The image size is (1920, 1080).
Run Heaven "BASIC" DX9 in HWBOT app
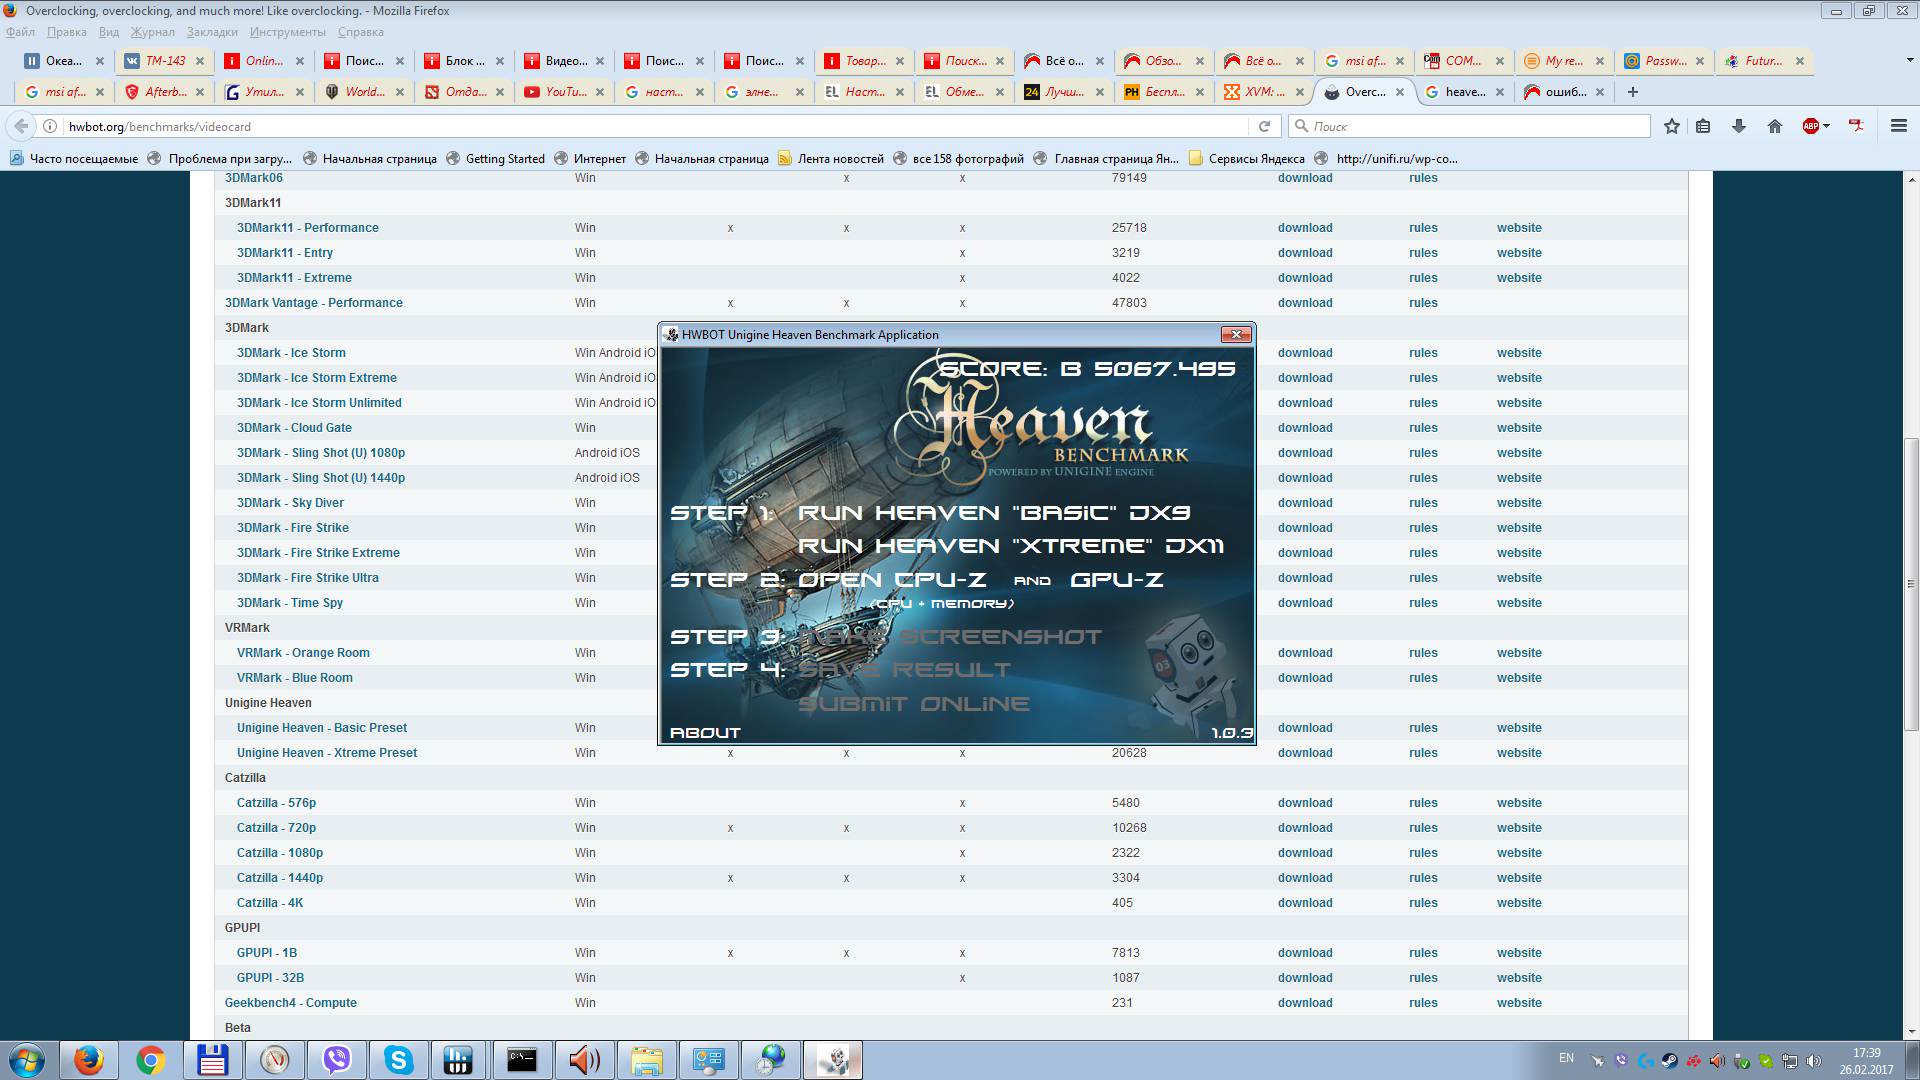coord(994,513)
